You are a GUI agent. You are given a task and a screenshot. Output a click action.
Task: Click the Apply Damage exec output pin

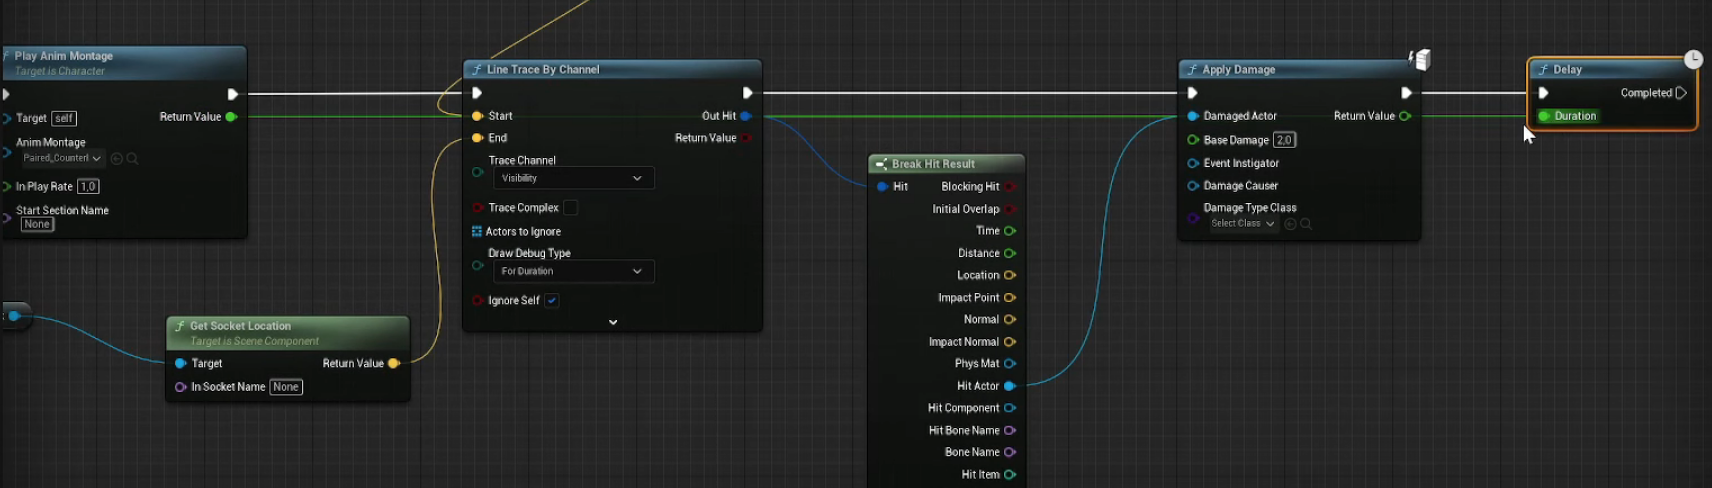point(1406,93)
